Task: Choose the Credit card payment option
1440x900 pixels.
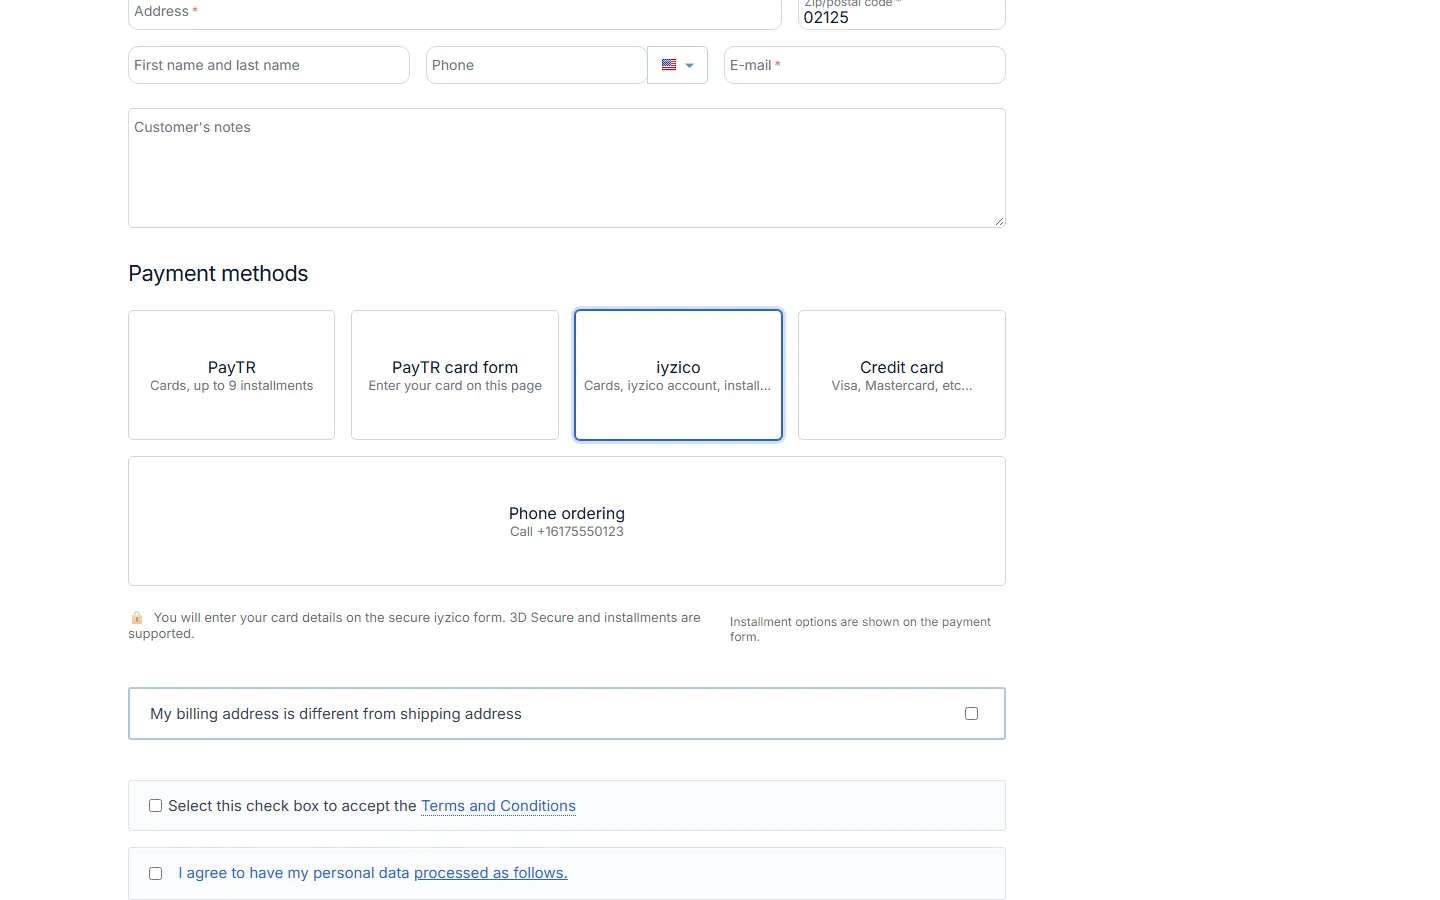Action: point(902,375)
